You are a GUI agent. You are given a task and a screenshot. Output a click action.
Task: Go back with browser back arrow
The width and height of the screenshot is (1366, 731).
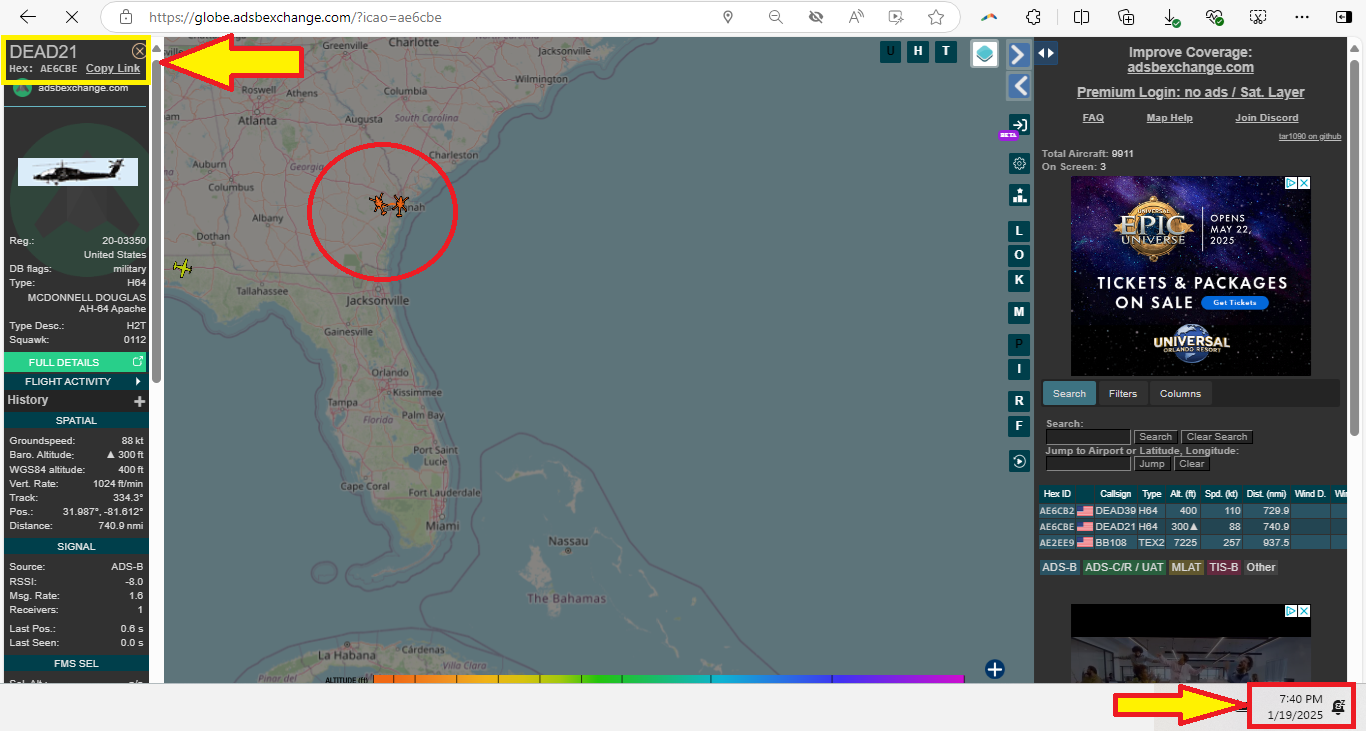point(28,17)
